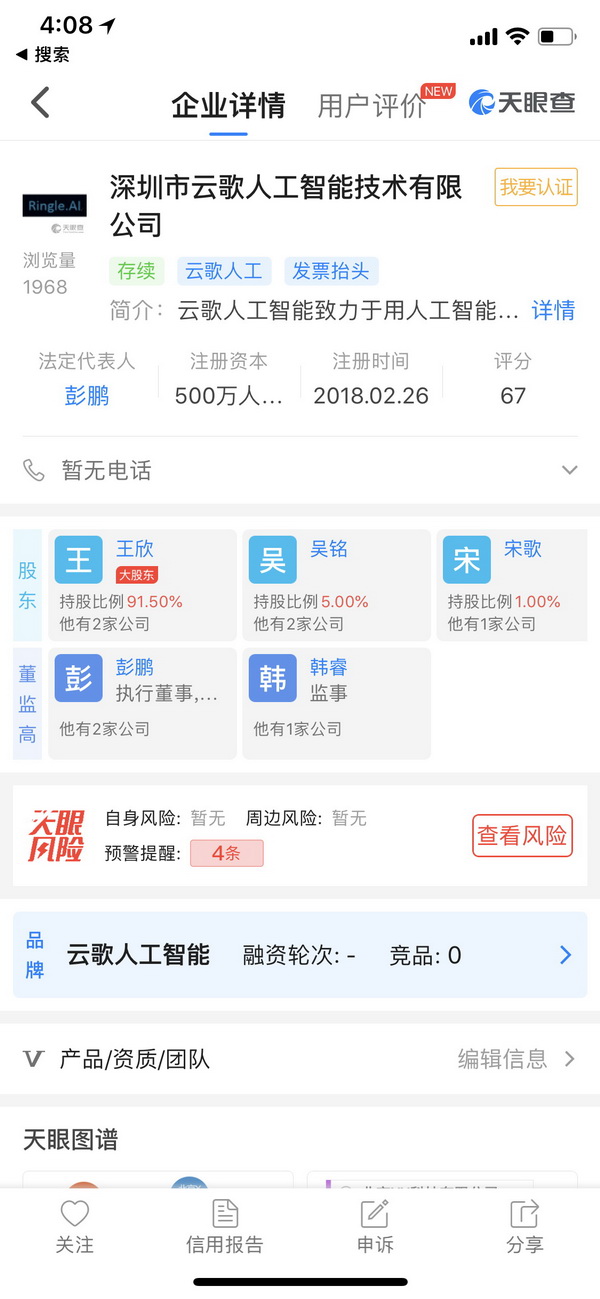600x1299 pixels.
Task: Open brand 云歌人工智能
Action: click(x=138, y=955)
